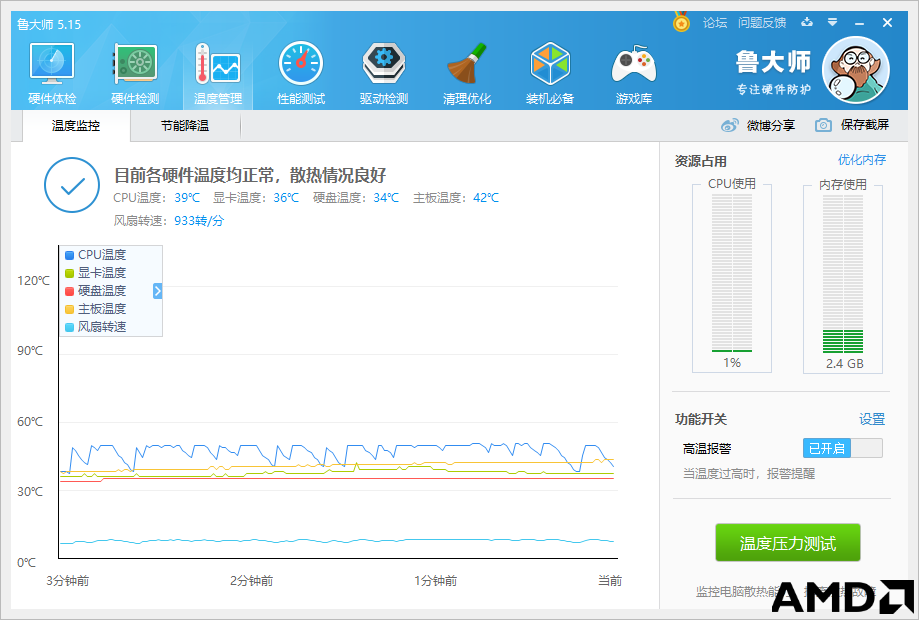Open 硬件体检 hardware checkup section
This screenshot has width=919, height=620.
(x=52, y=74)
